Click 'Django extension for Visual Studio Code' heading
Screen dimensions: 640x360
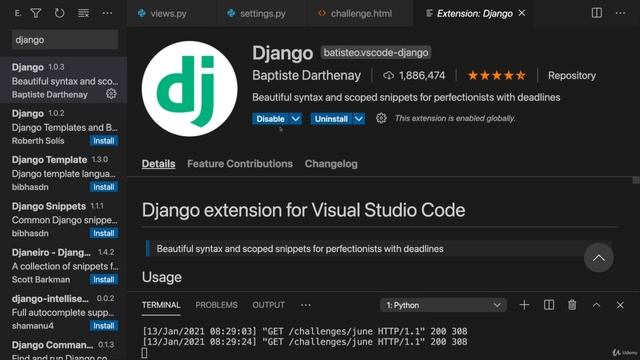click(x=303, y=210)
